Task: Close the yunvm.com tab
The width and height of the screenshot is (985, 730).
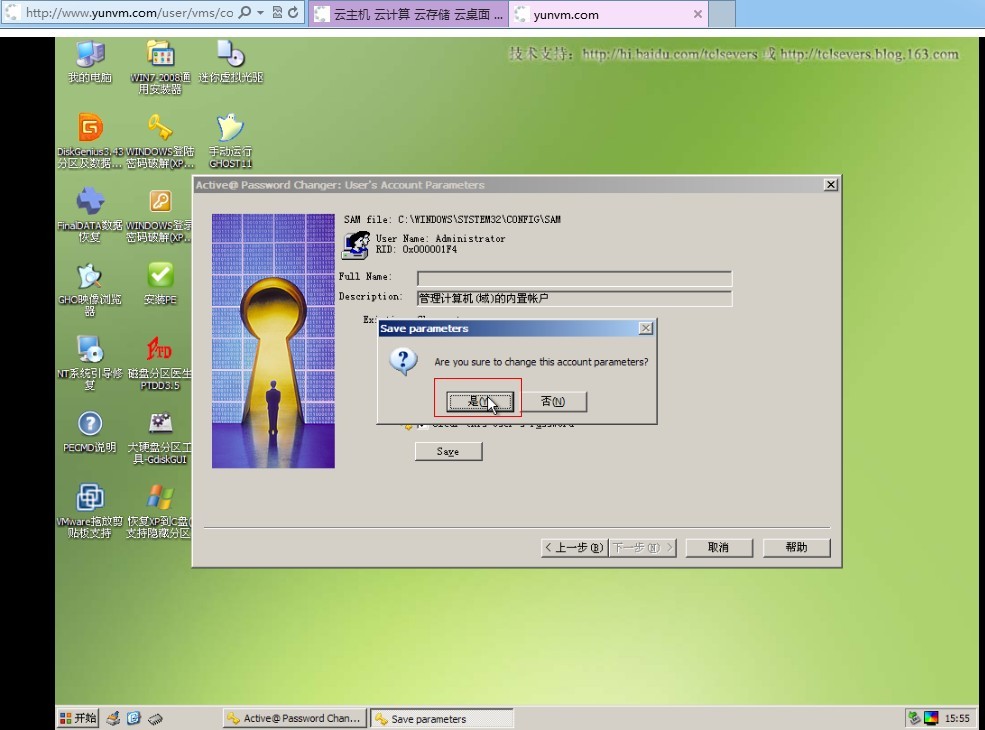Action: [x=697, y=14]
